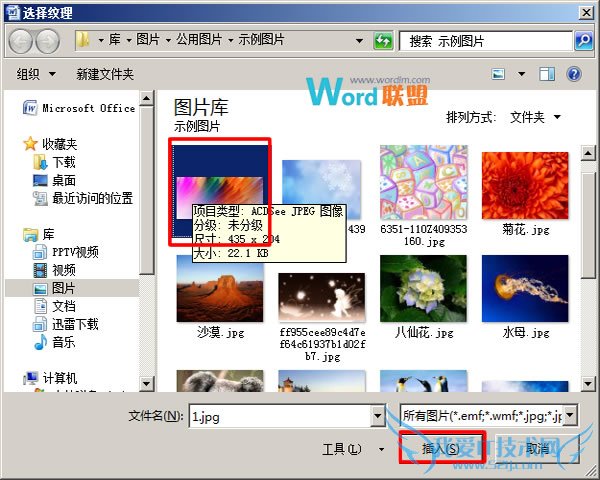Select the 6351-110Z409353160.jpg blocks thumbnail

pyautogui.click(x=424, y=182)
